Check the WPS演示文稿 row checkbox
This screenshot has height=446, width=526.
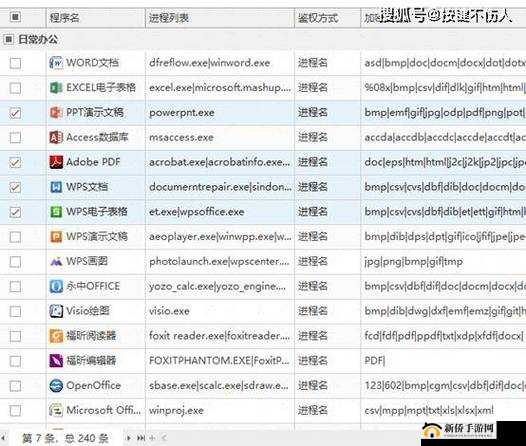tap(15, 237)
